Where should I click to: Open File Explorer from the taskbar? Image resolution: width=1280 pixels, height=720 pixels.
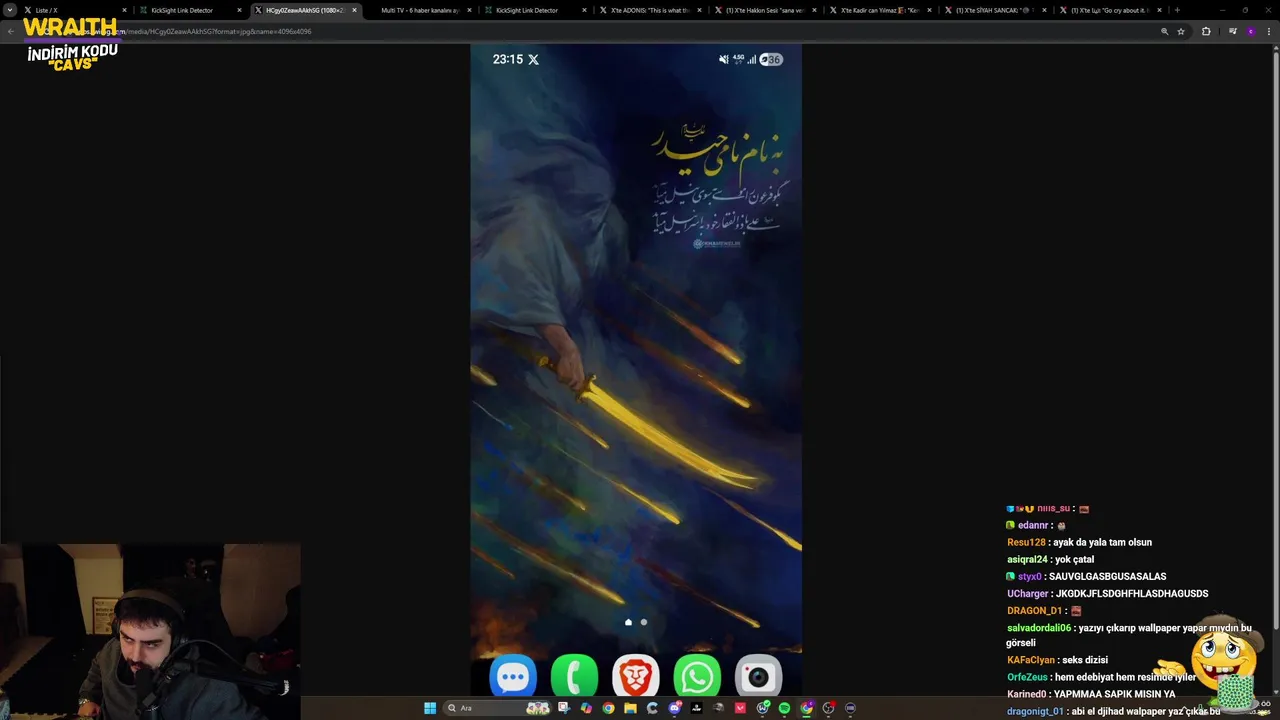coord(630,708)
